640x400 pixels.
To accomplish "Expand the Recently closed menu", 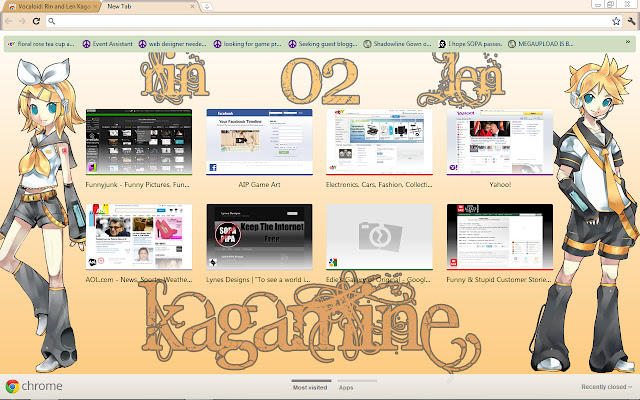I will (x=606, y=387).
